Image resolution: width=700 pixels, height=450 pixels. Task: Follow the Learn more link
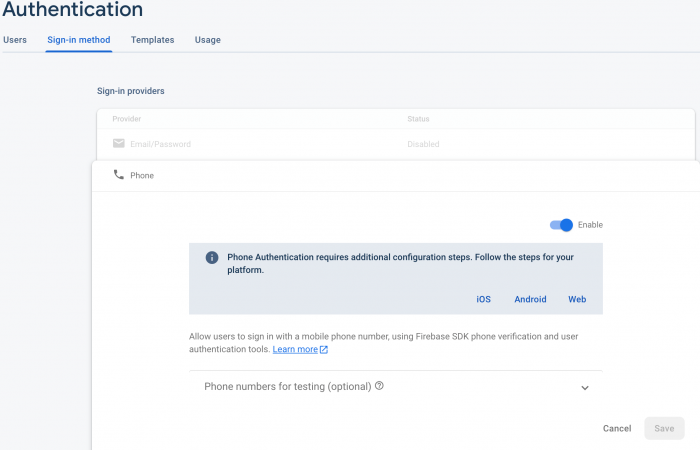tap(295, 350)
